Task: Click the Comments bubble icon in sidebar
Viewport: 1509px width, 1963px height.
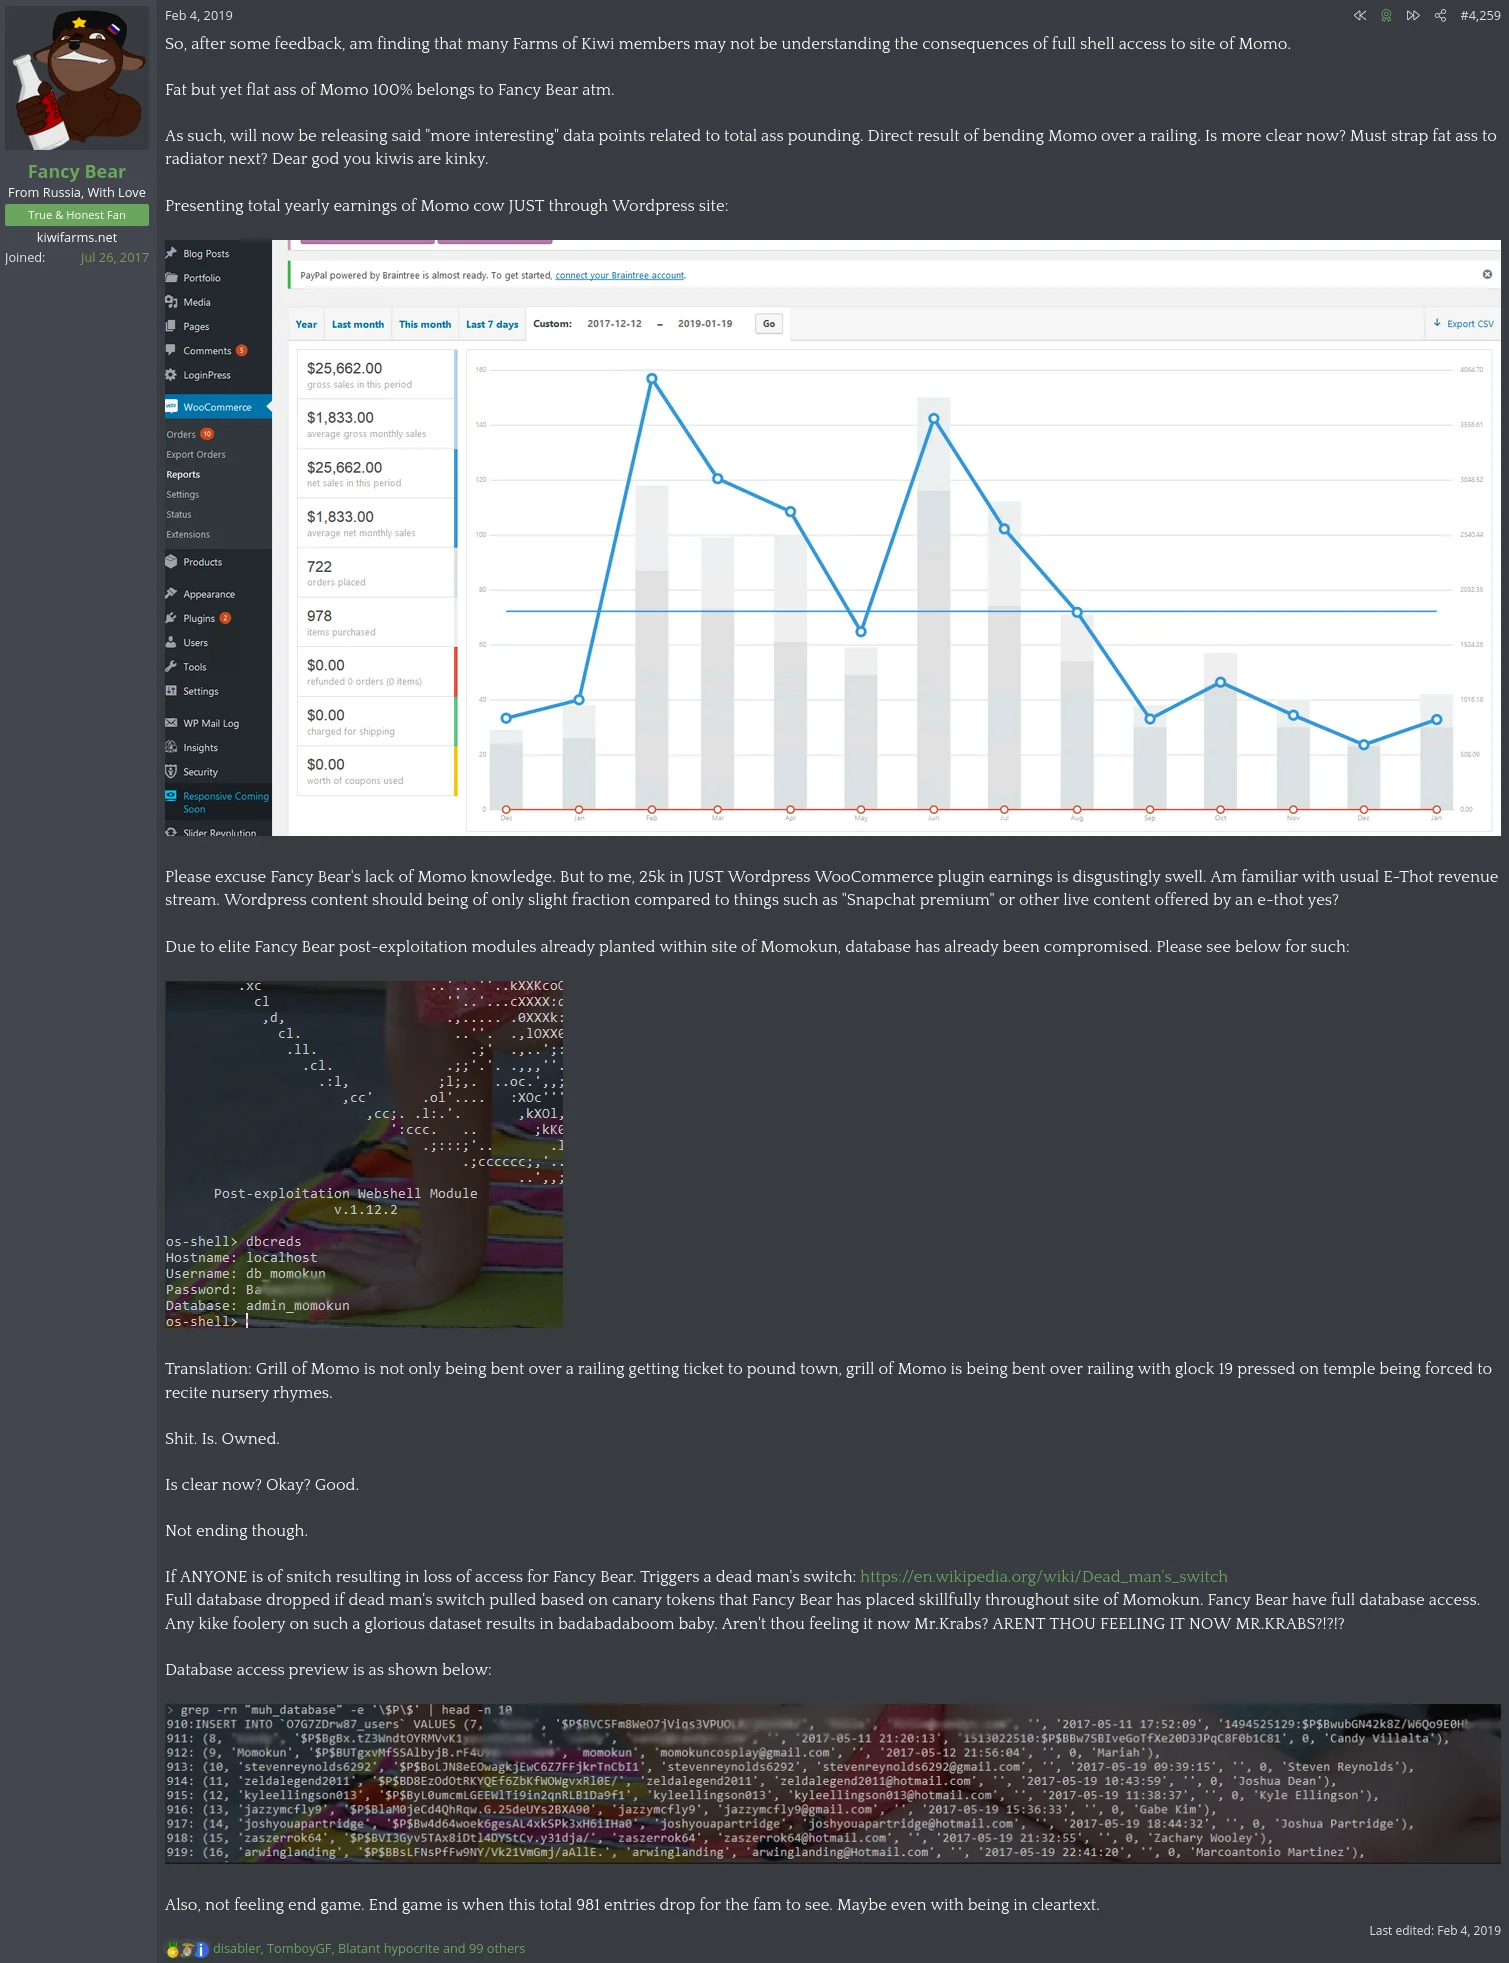Action: [x=171, y=350]
